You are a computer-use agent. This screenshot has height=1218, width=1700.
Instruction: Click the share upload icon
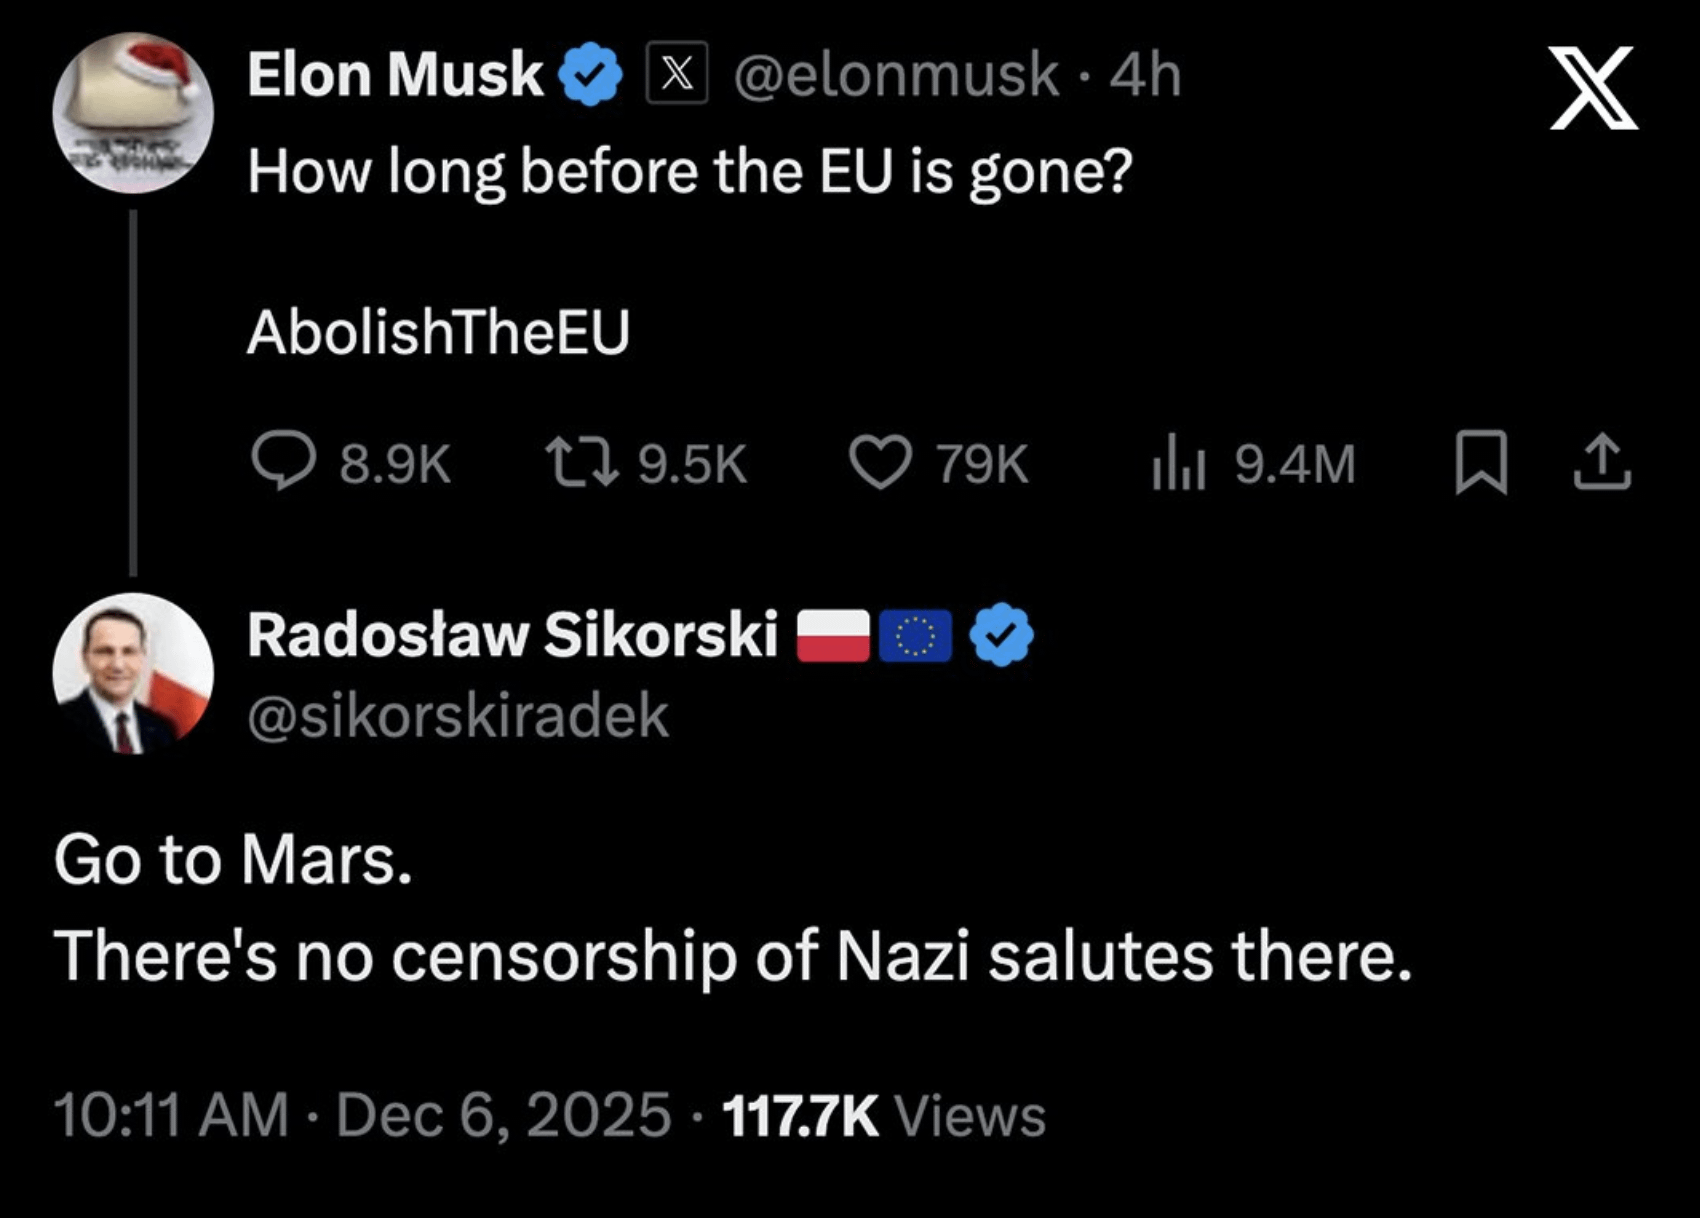[x=1602, y=462]
